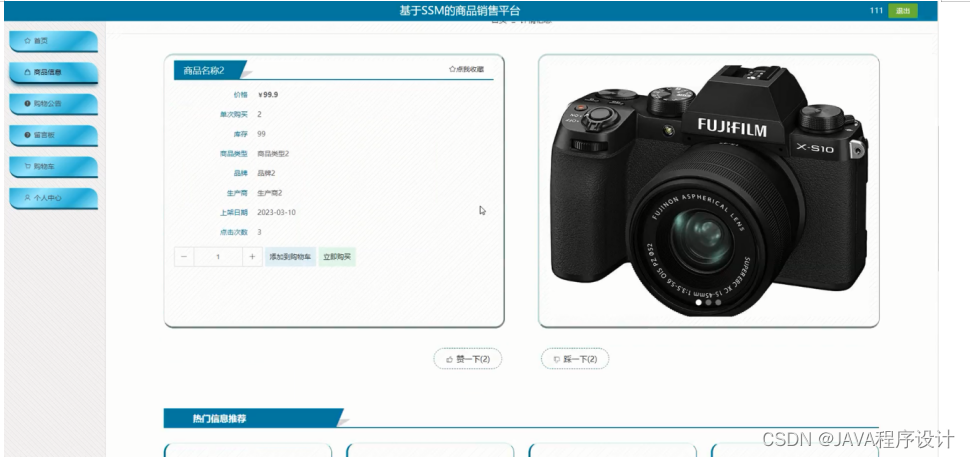Image resolution: width=970 pixels, height=458 pixels.
Task: Click the star 点我收藏 favorite link
Action: click(x=466, y=69)
